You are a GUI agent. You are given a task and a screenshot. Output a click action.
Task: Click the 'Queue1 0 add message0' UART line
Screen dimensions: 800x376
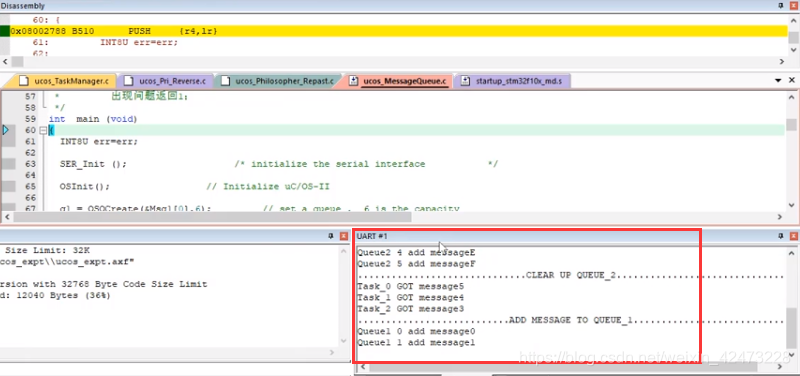tap(416, 331)
